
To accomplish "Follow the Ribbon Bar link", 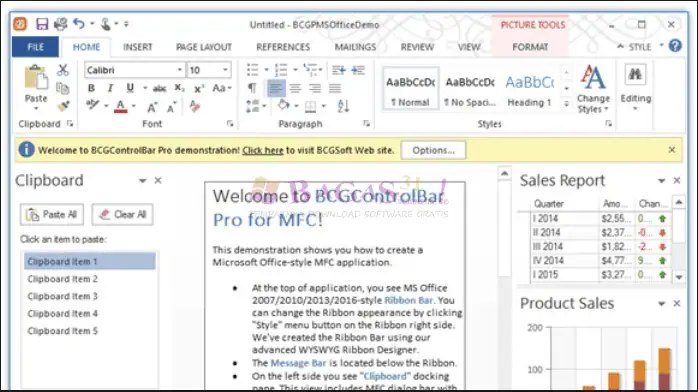I will (x=408, y=300).
